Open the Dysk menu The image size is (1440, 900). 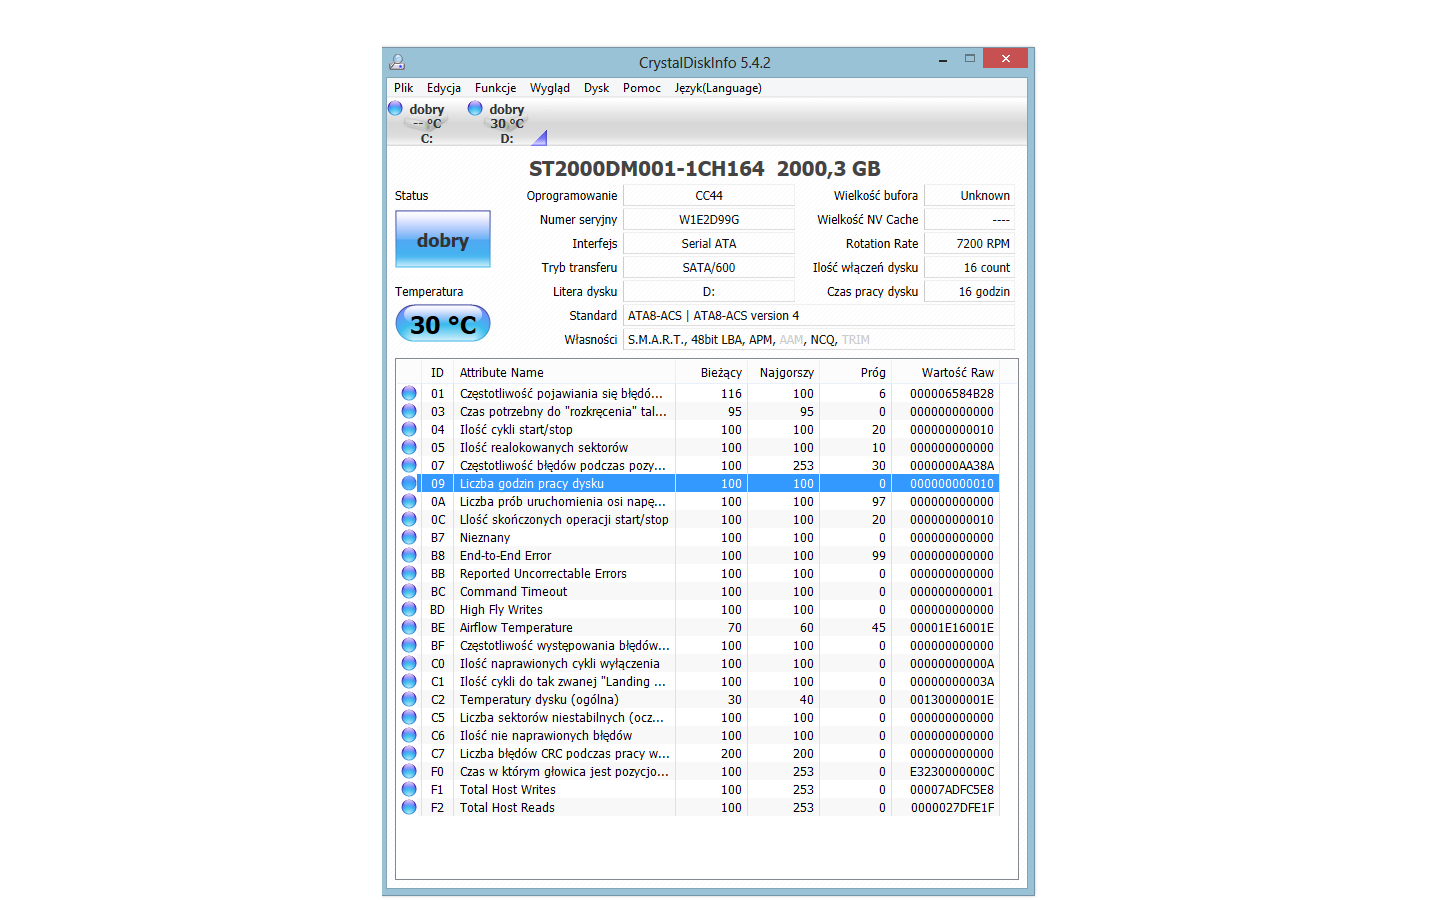click(596, 88)
